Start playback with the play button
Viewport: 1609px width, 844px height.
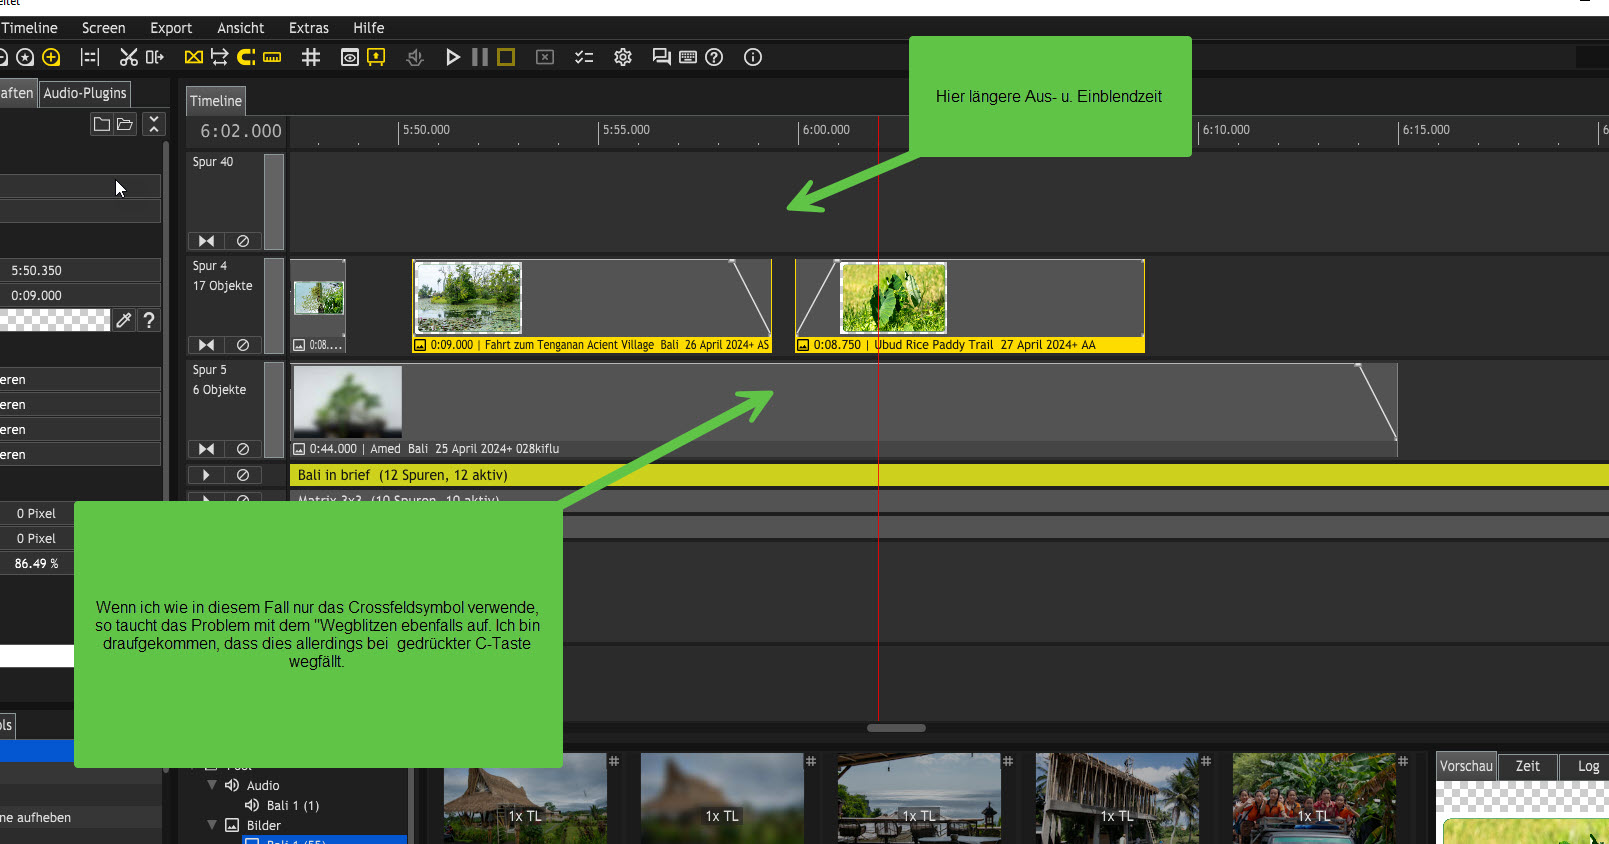453,57
